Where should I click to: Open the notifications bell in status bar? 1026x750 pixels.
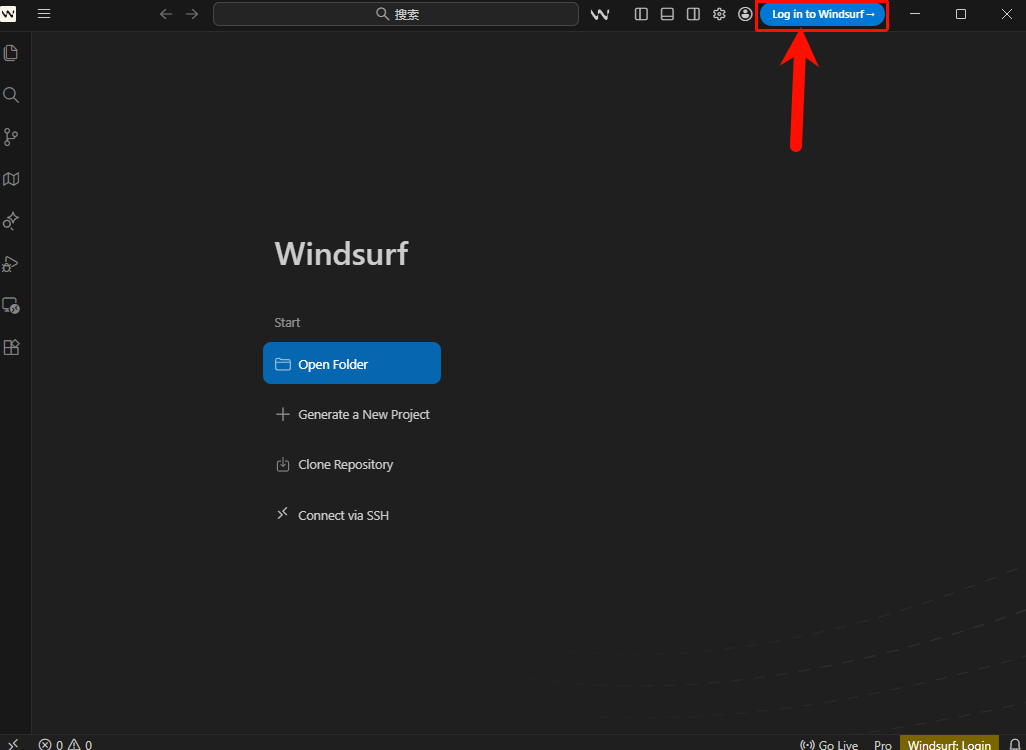pos(1014,744)
